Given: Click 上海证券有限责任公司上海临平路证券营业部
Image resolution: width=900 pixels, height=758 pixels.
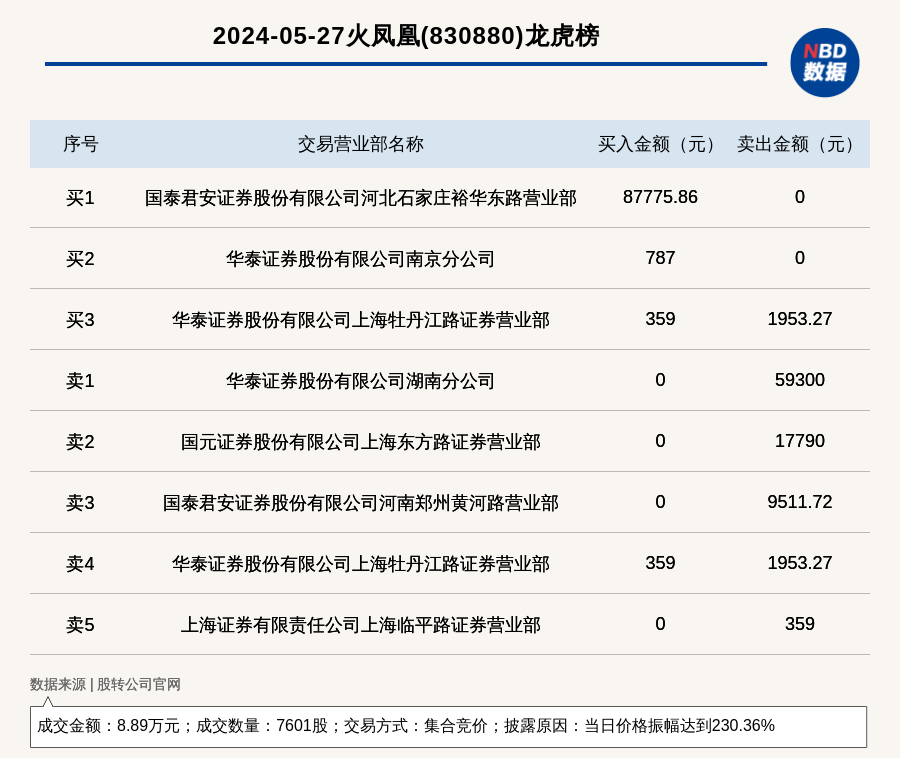Looking at the screenshot, I should tap(360, 625).
